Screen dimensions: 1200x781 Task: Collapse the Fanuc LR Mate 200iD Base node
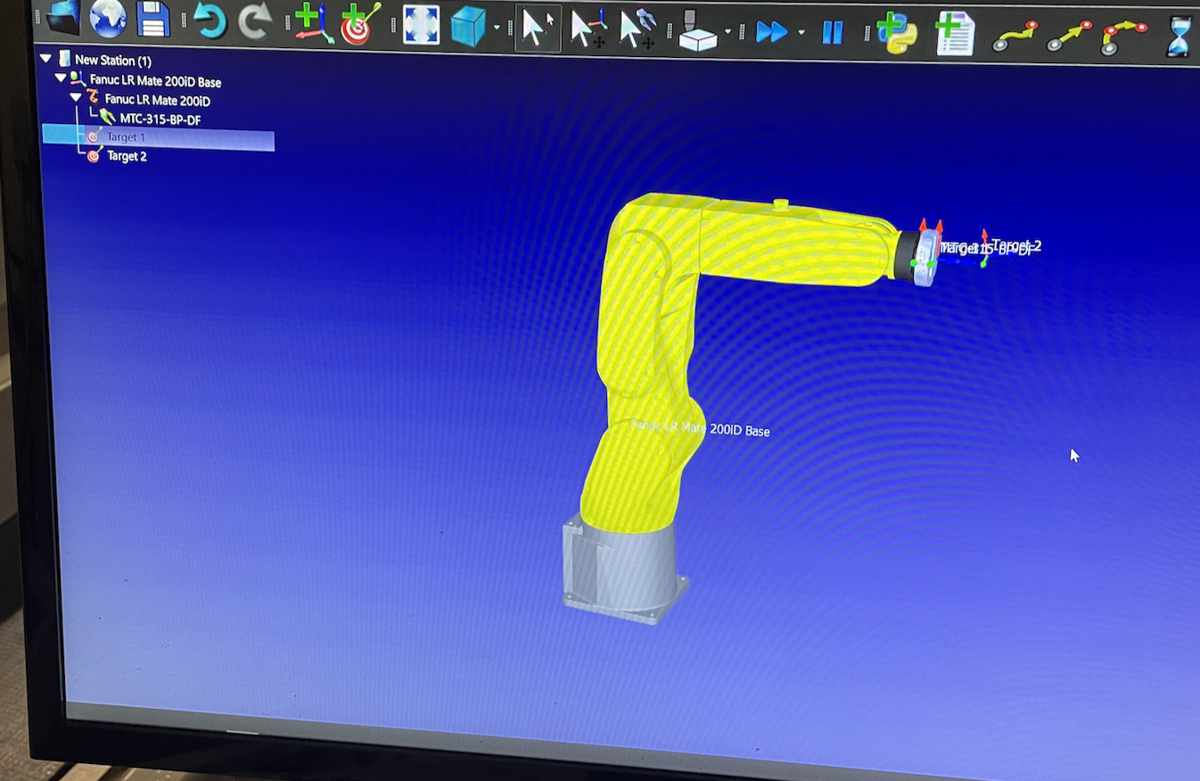tap(60, 78)
